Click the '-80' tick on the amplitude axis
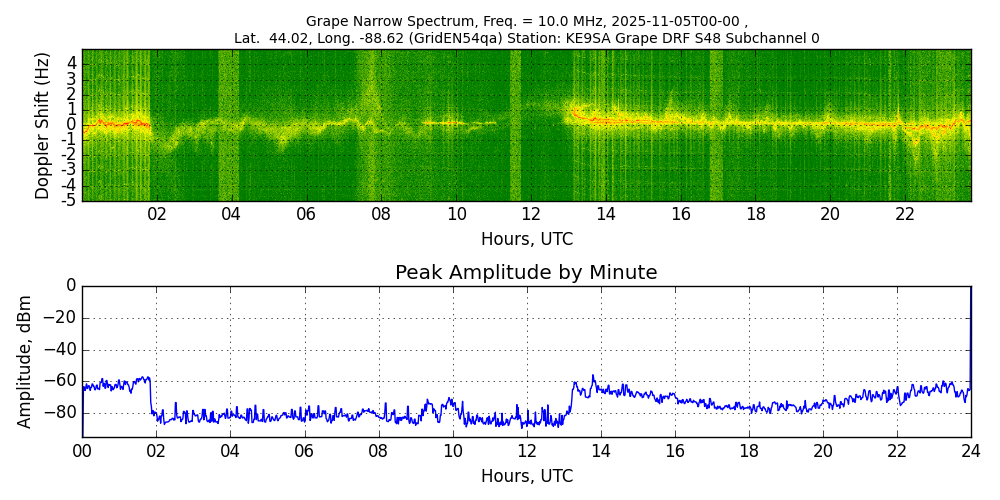Image resolution: width=1000 pixels, height=500 pixels. (62, 412)
